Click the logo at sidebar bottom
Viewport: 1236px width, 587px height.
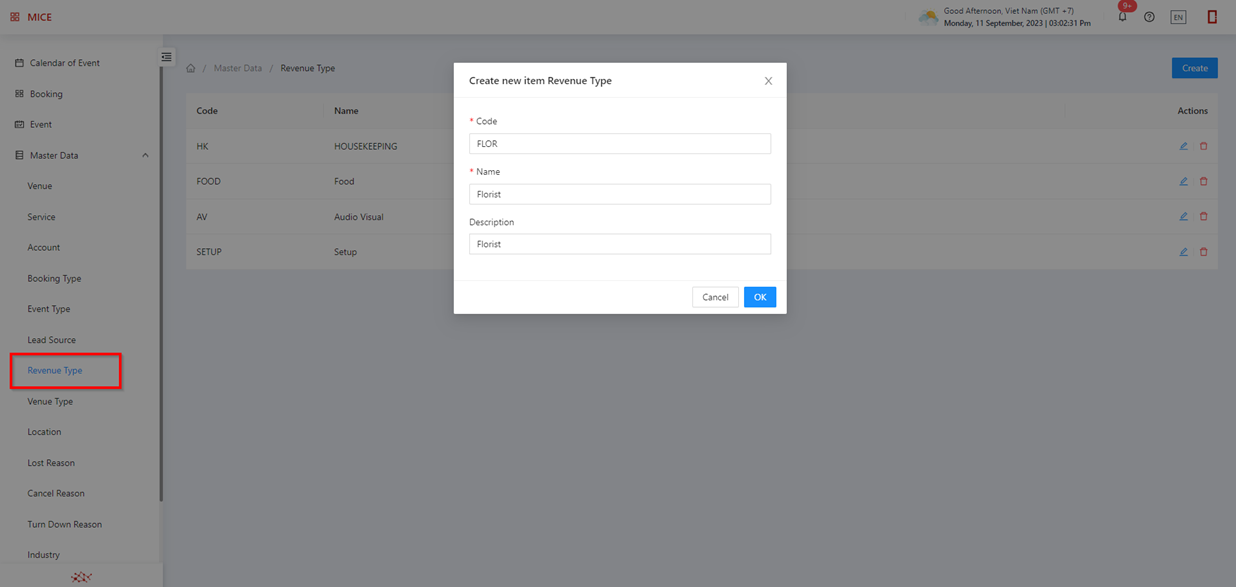[82, 577]
